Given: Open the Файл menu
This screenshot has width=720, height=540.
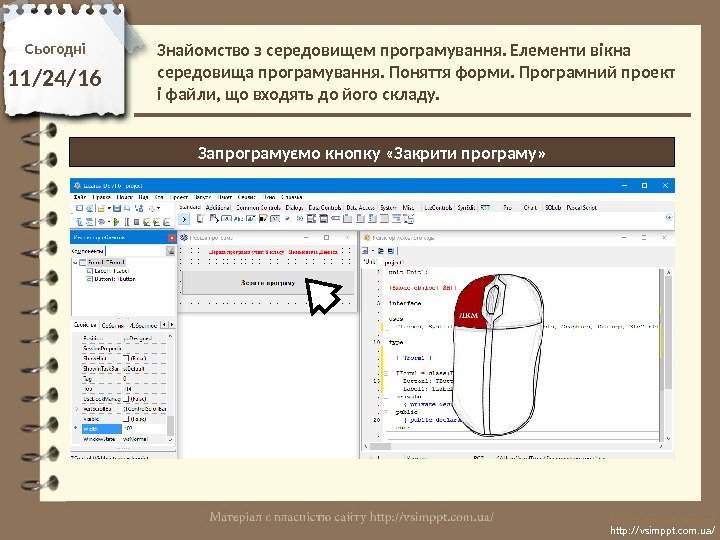Looking at the screenshot, I should click(80, 197).
